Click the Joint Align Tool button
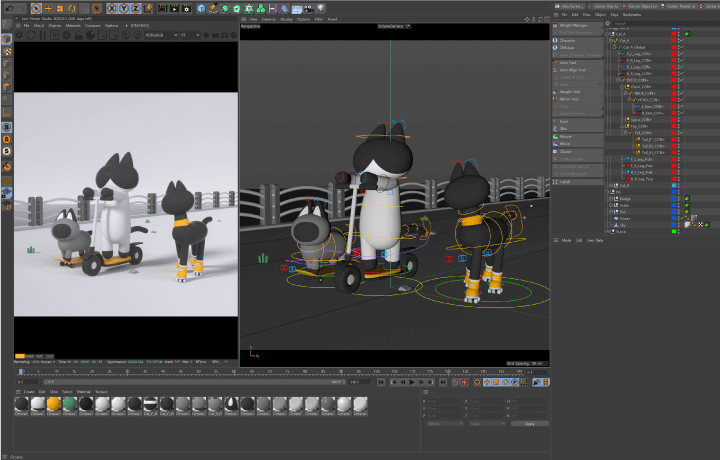720x460 pixels. point(578,70)
